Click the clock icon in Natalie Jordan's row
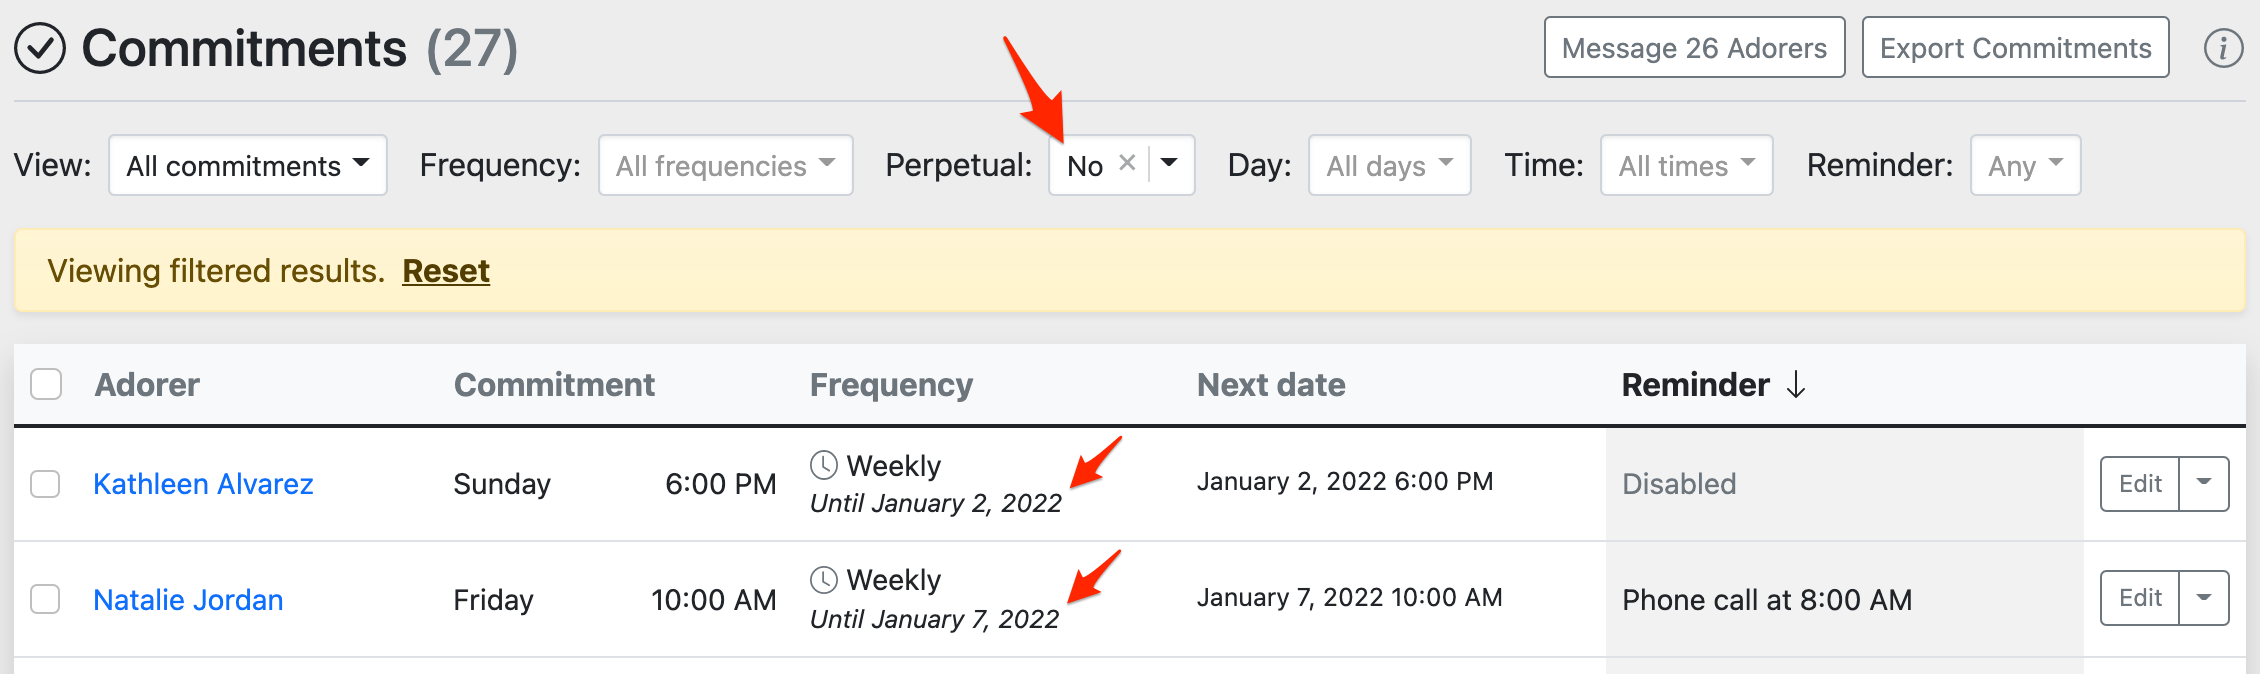This screenshot has height=674, width=2260. tap(823, 579)
